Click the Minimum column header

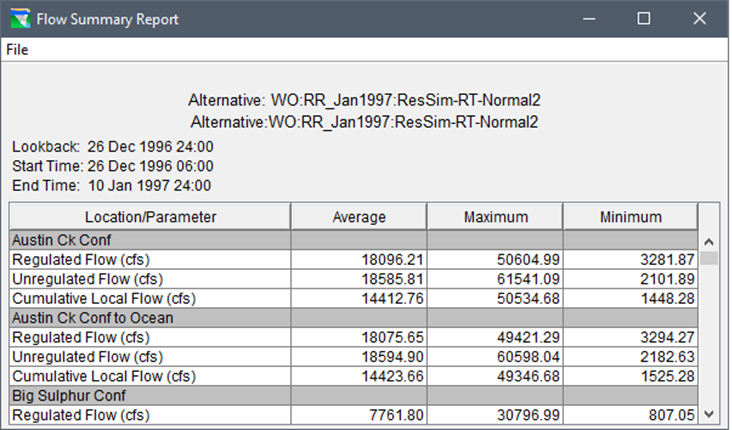click(x=631, y=217)
